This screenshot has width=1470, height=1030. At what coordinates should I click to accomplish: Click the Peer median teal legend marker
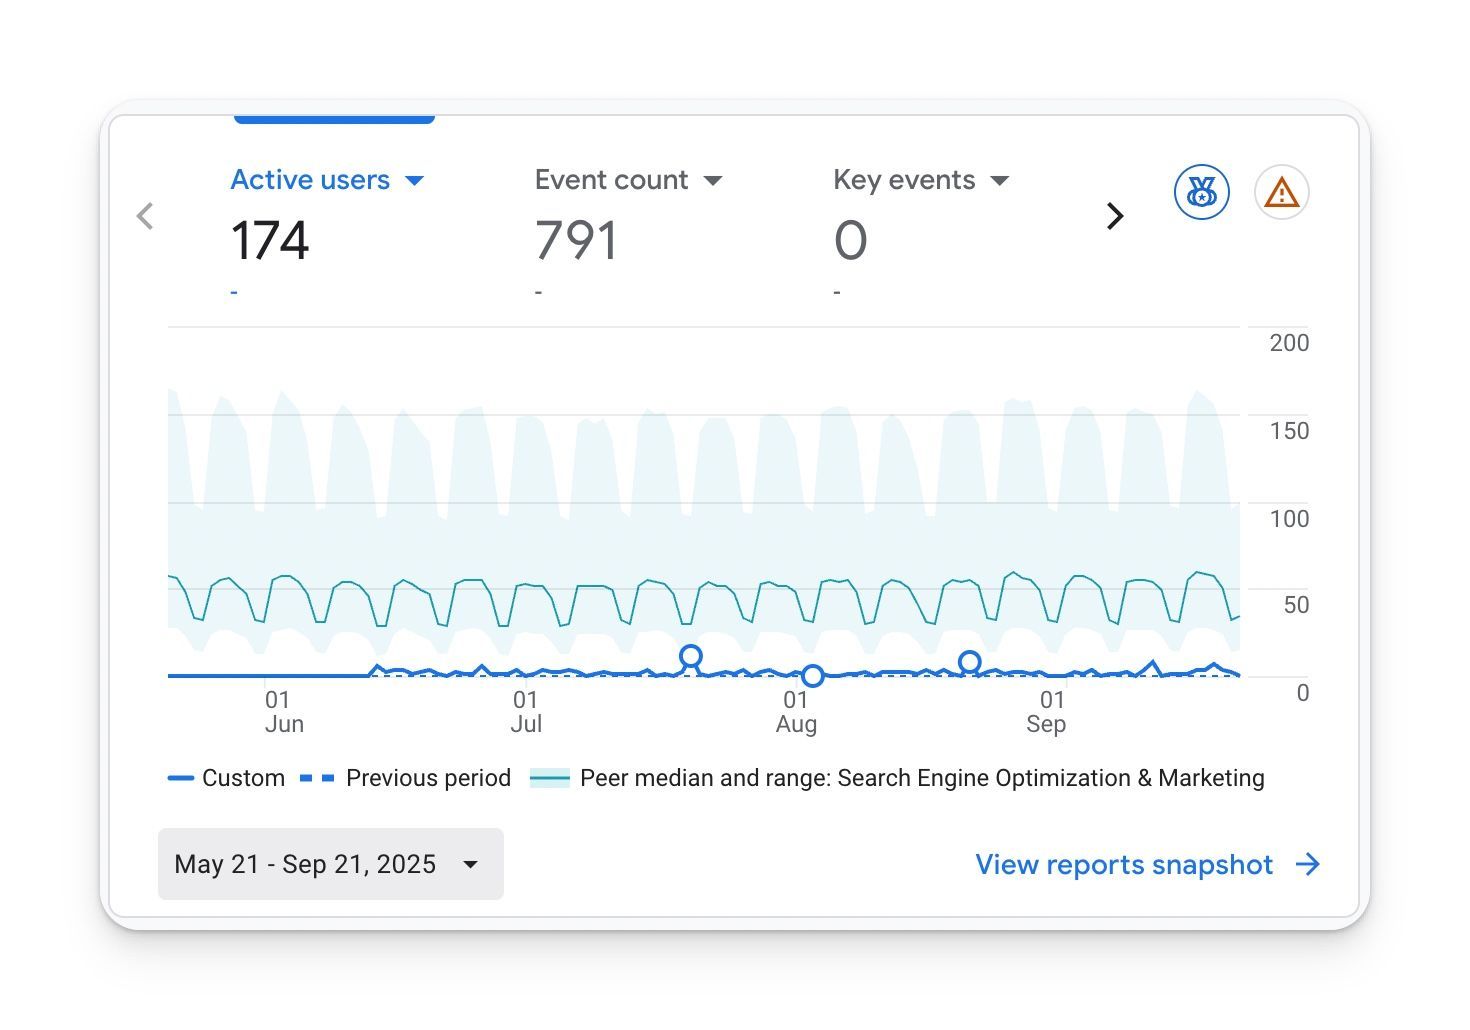point(549,777)
